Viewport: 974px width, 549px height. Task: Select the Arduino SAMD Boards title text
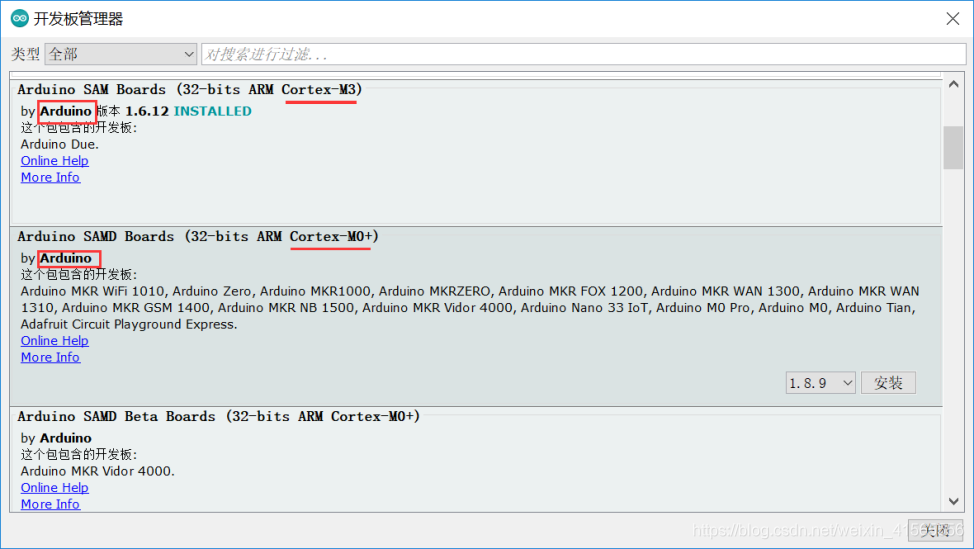point(198,237)
